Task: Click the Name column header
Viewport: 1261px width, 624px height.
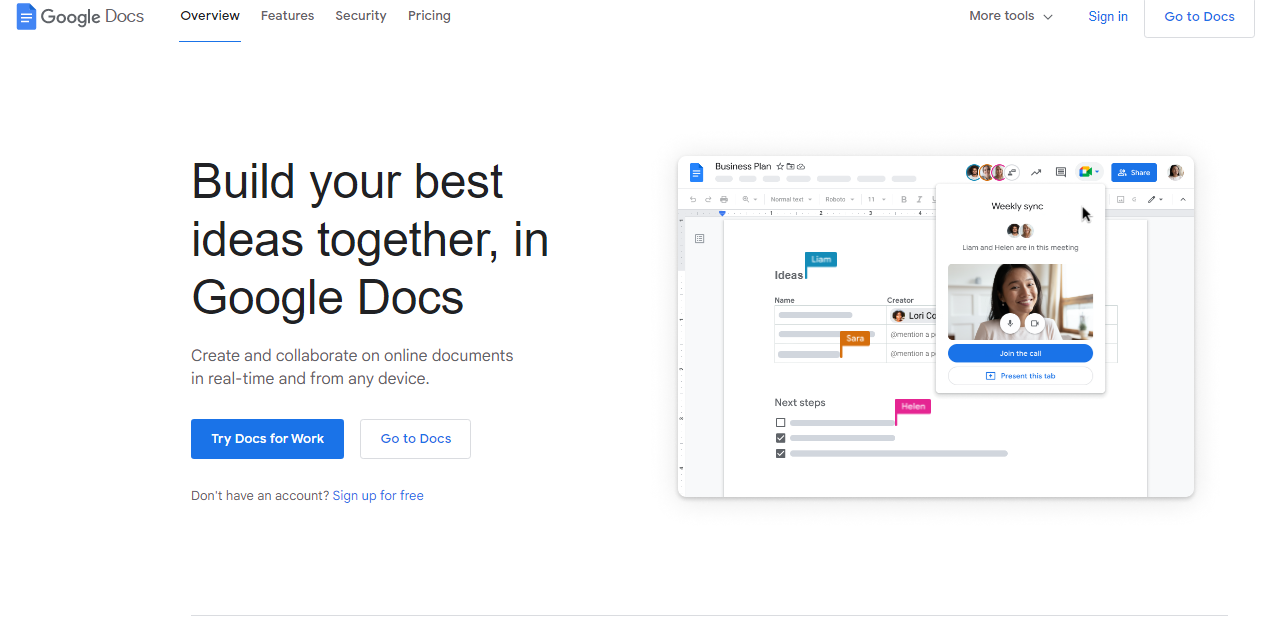Action: tap(784, 300)
